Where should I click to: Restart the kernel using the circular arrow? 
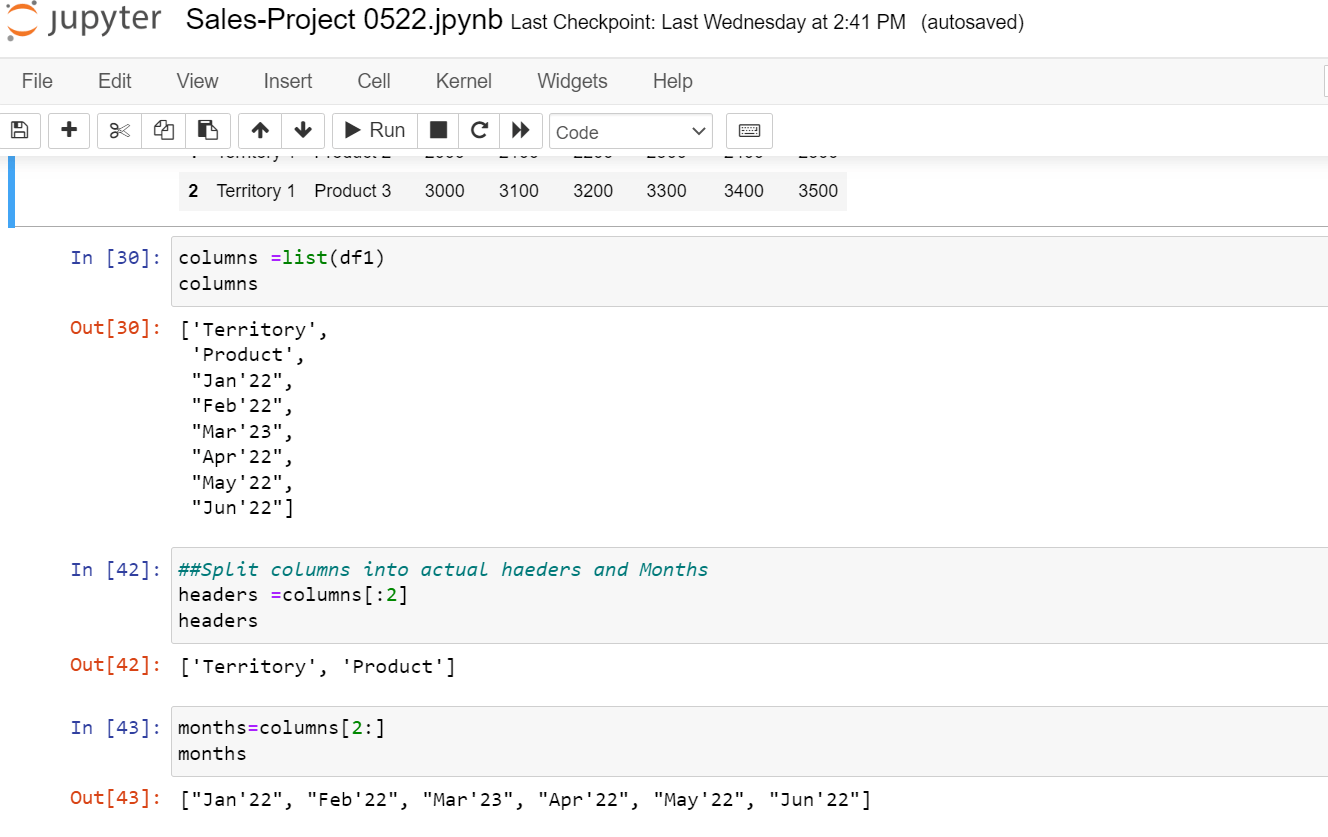(x=479, y=130)
